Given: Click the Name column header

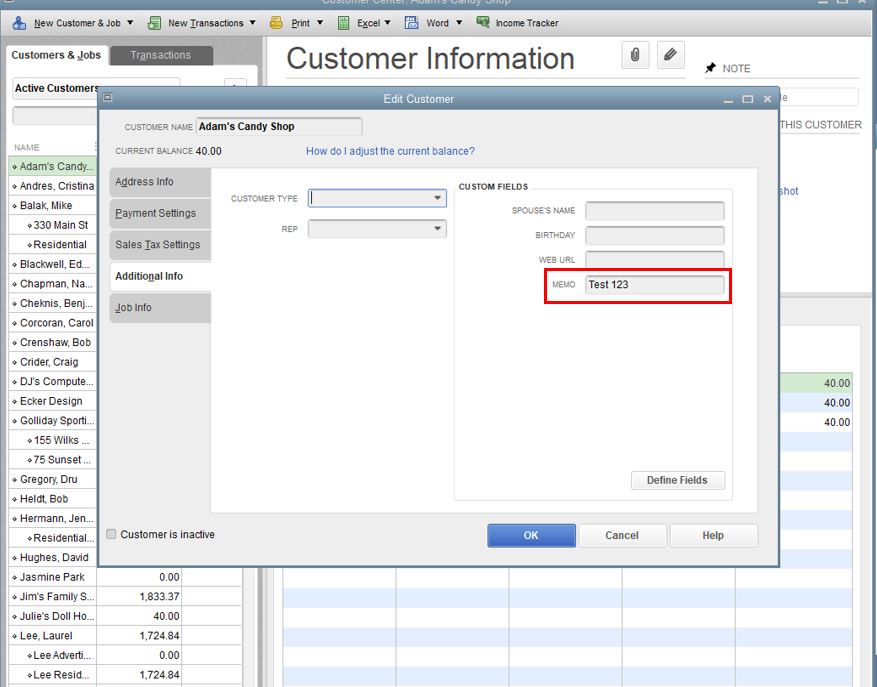Looking at the screenshot, I should click(27, 148).
